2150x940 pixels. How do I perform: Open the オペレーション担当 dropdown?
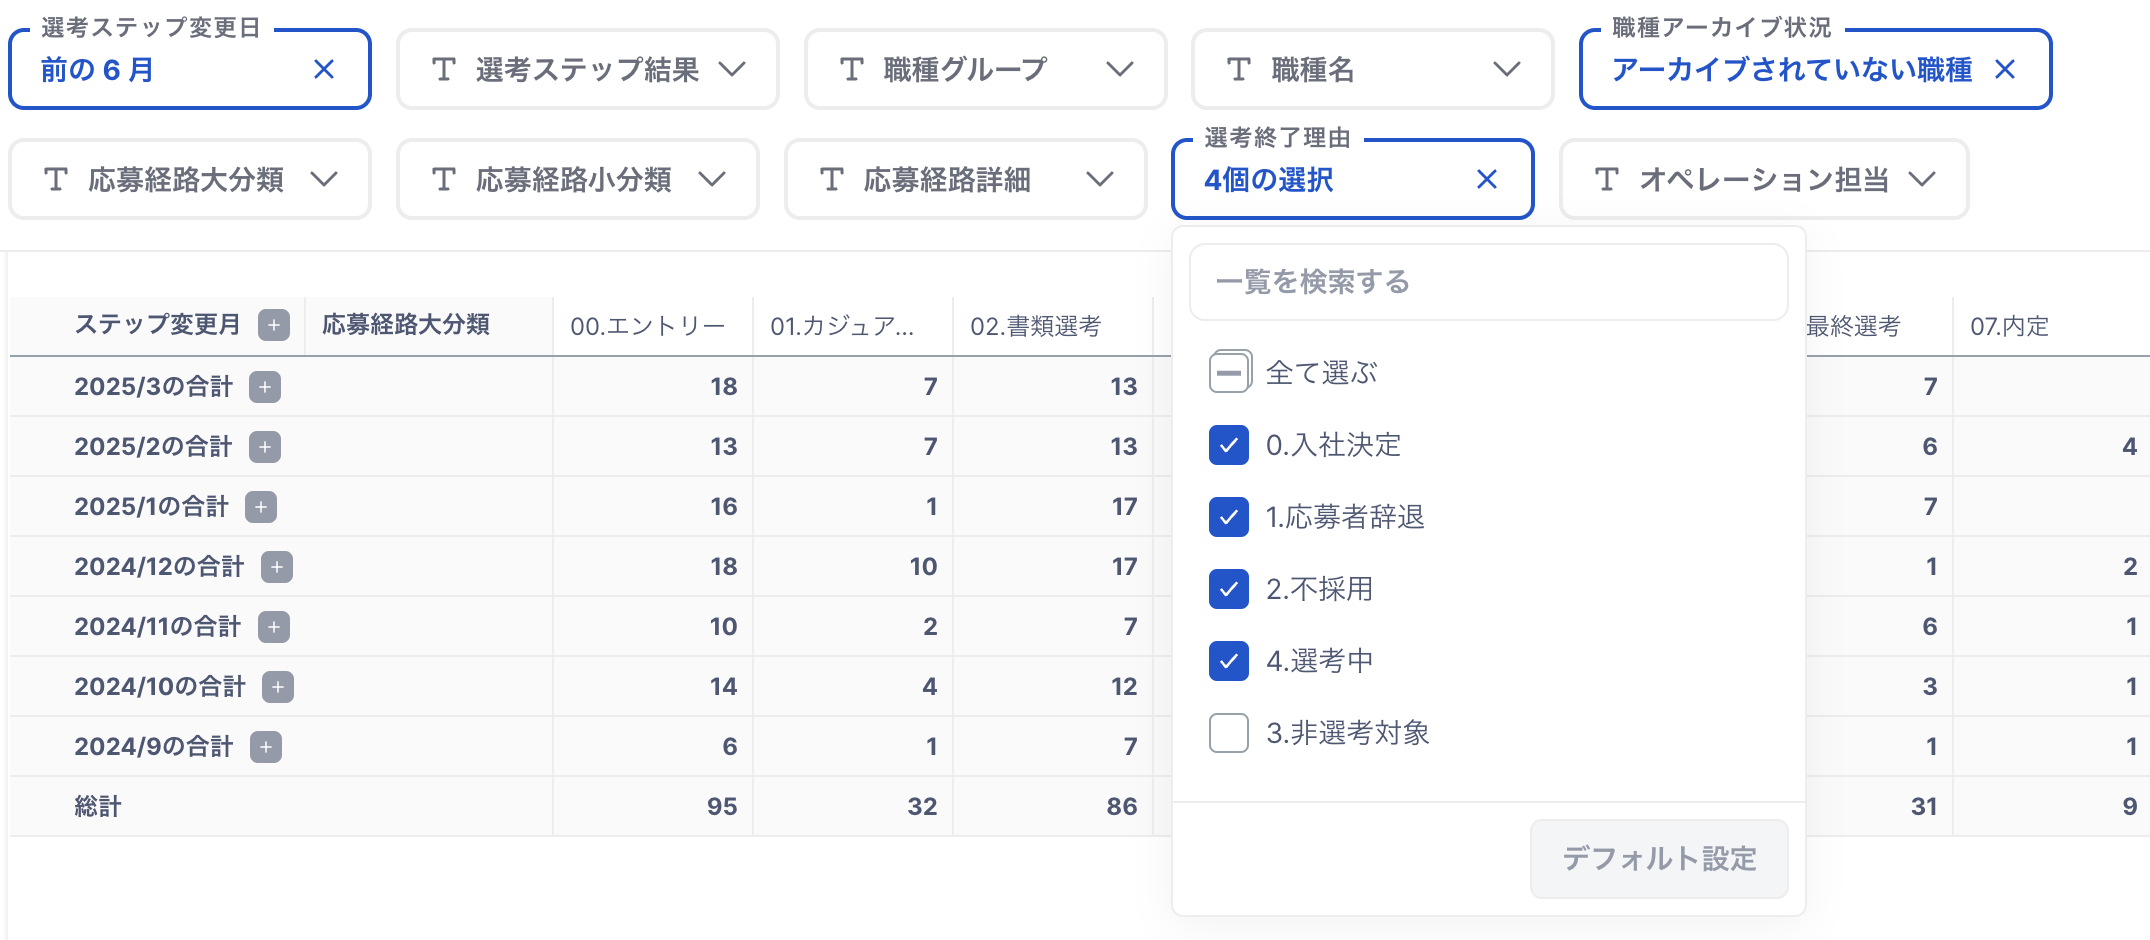[x=1764, y=180]
